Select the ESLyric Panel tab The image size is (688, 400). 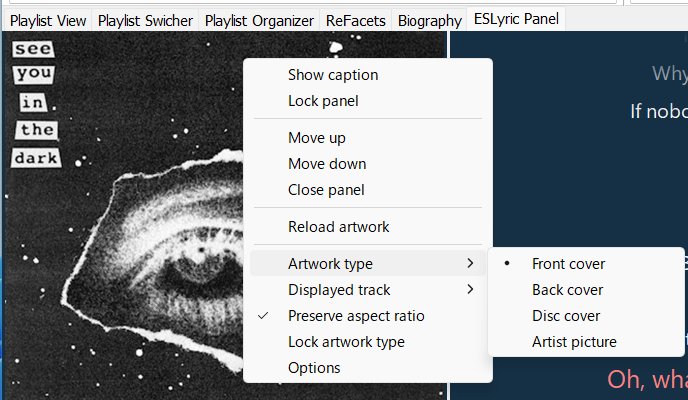[x=516, y=19]
